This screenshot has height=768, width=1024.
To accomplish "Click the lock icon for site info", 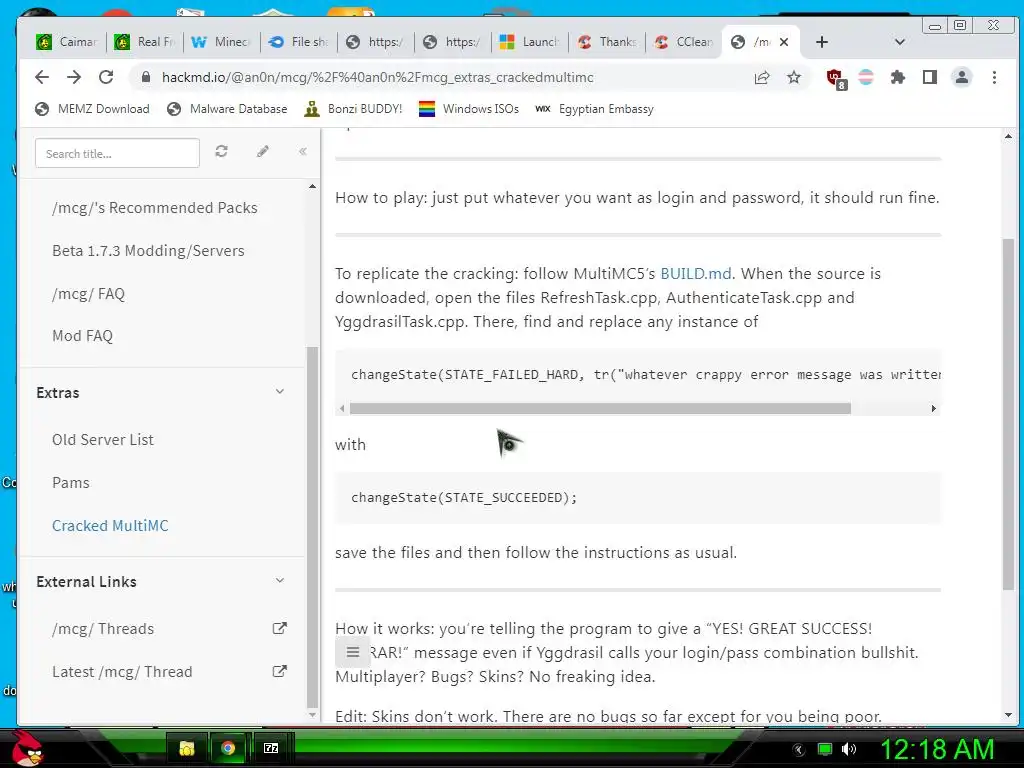I will coord(146,77).
